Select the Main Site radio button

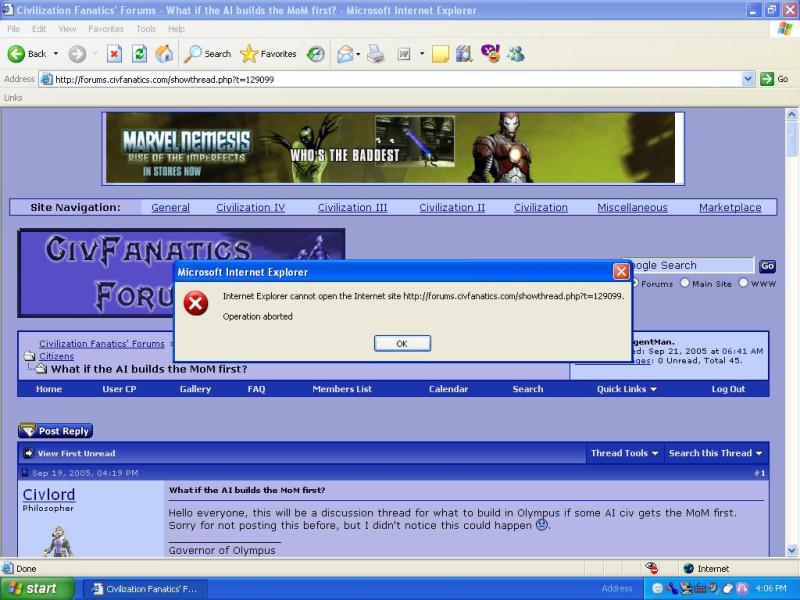(x=685, y=283)
